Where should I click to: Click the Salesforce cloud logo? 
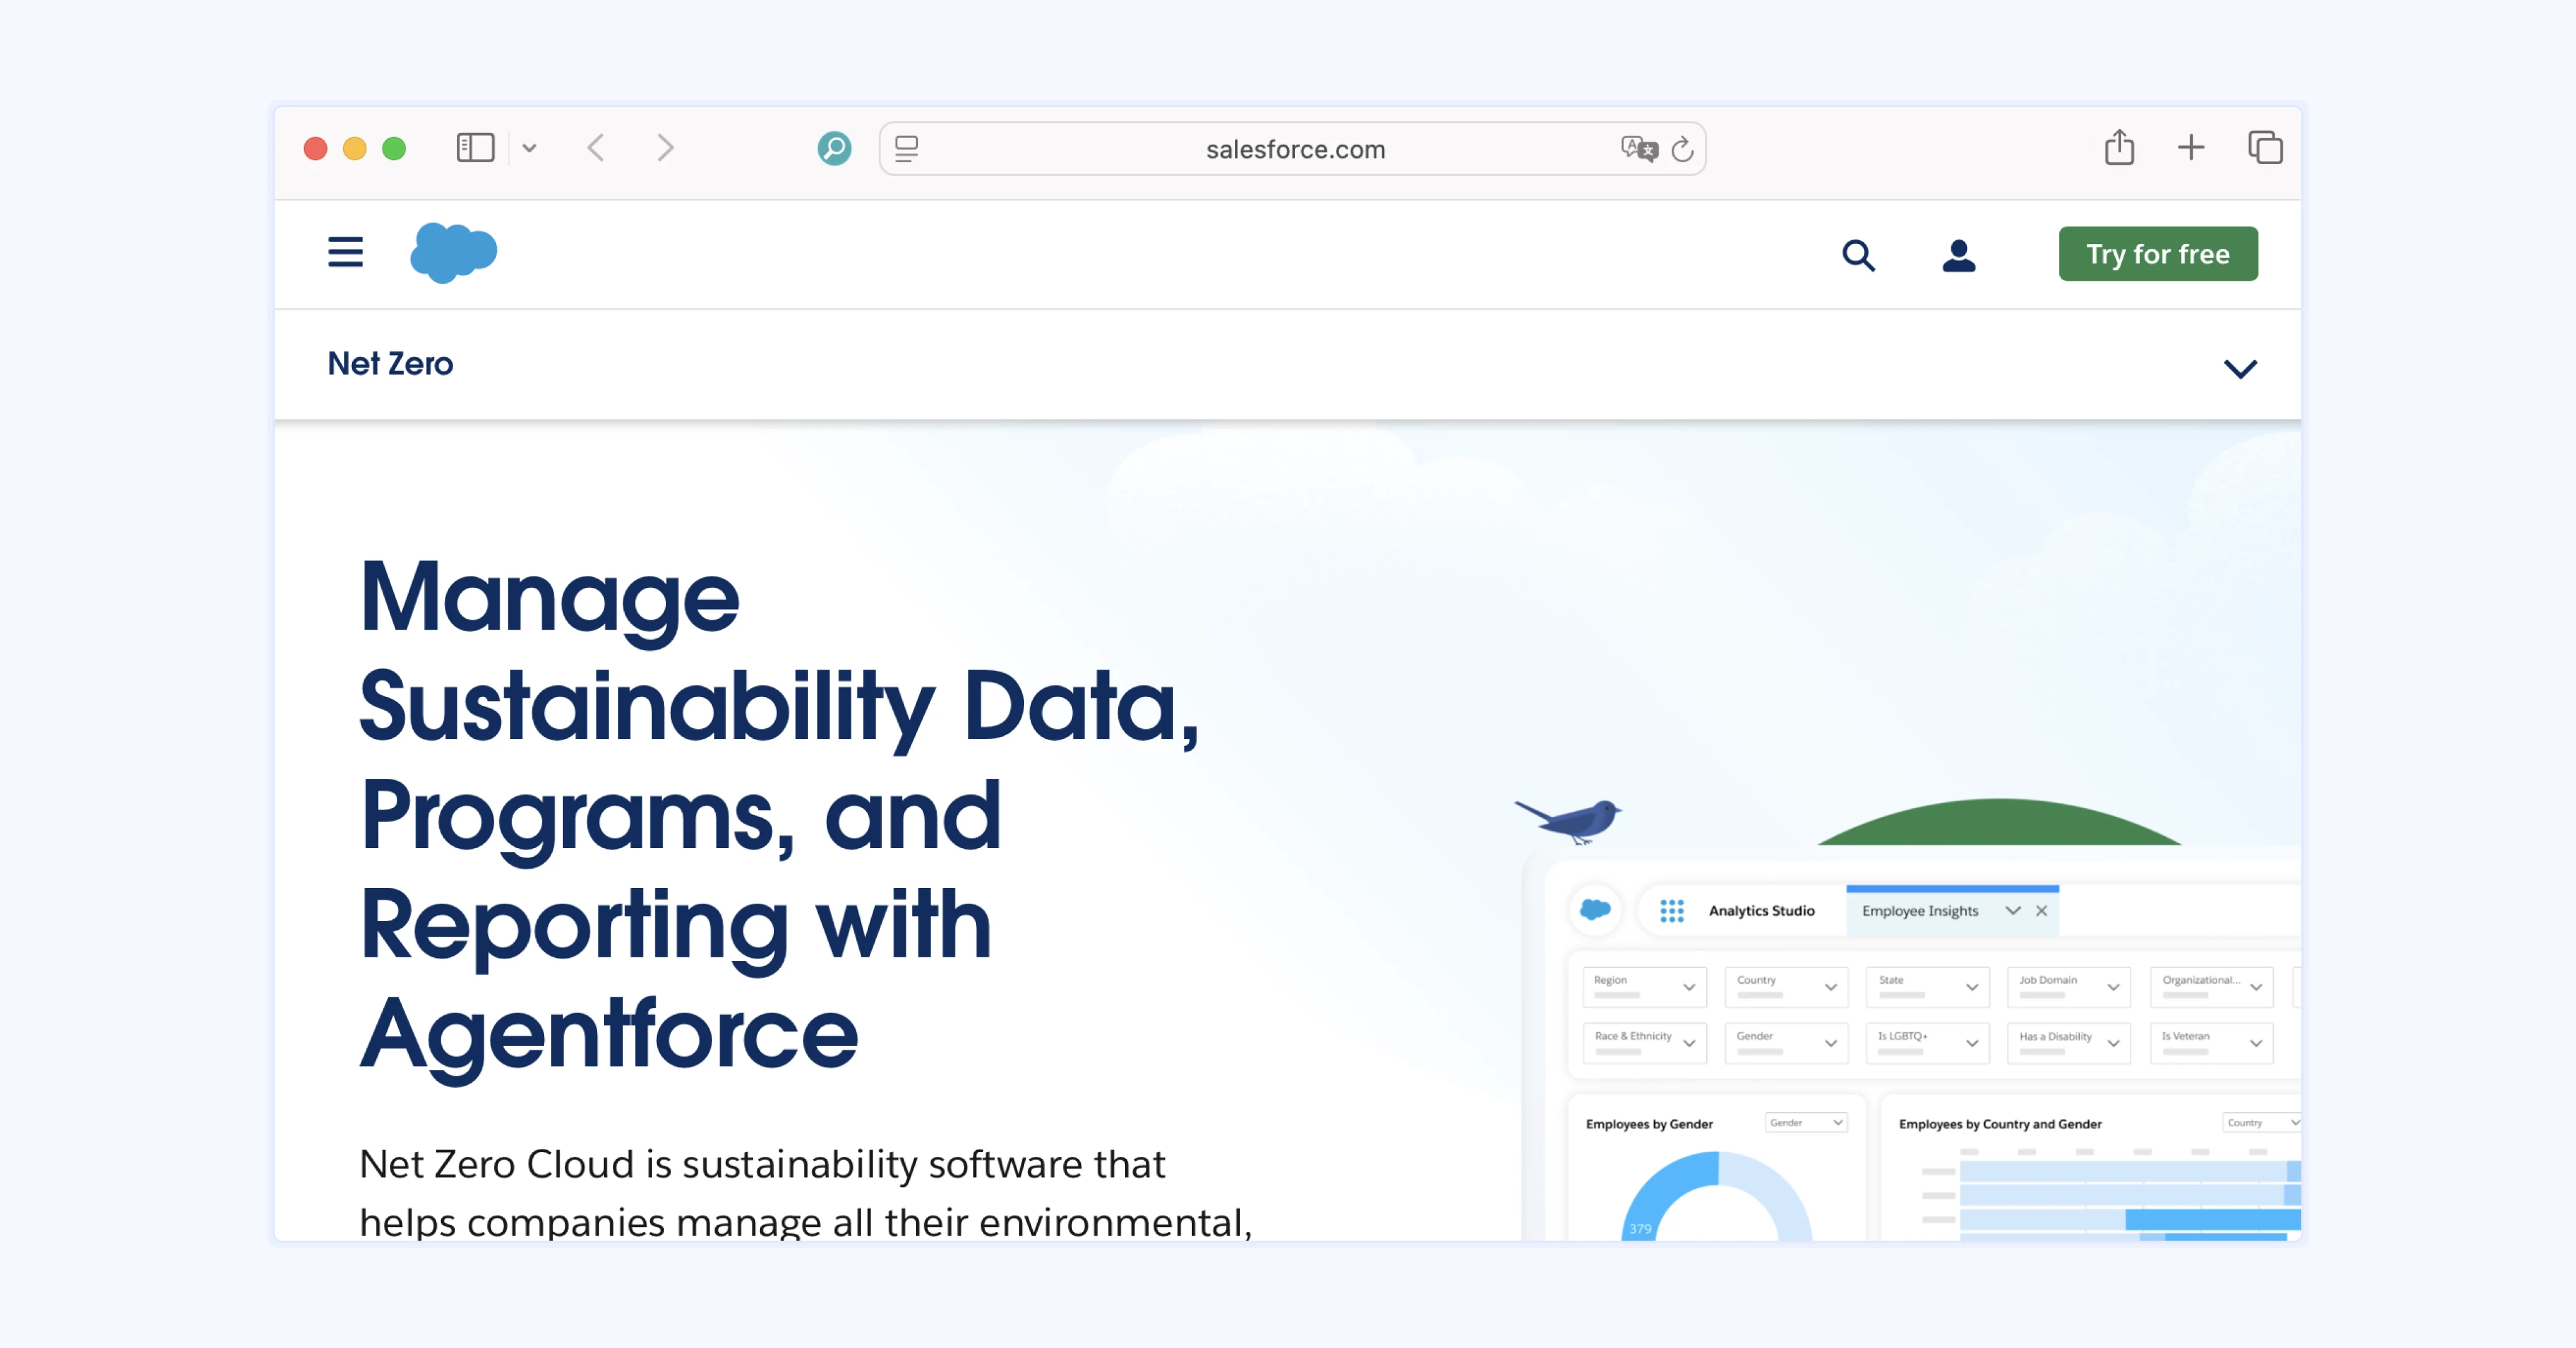coord(453,253)
